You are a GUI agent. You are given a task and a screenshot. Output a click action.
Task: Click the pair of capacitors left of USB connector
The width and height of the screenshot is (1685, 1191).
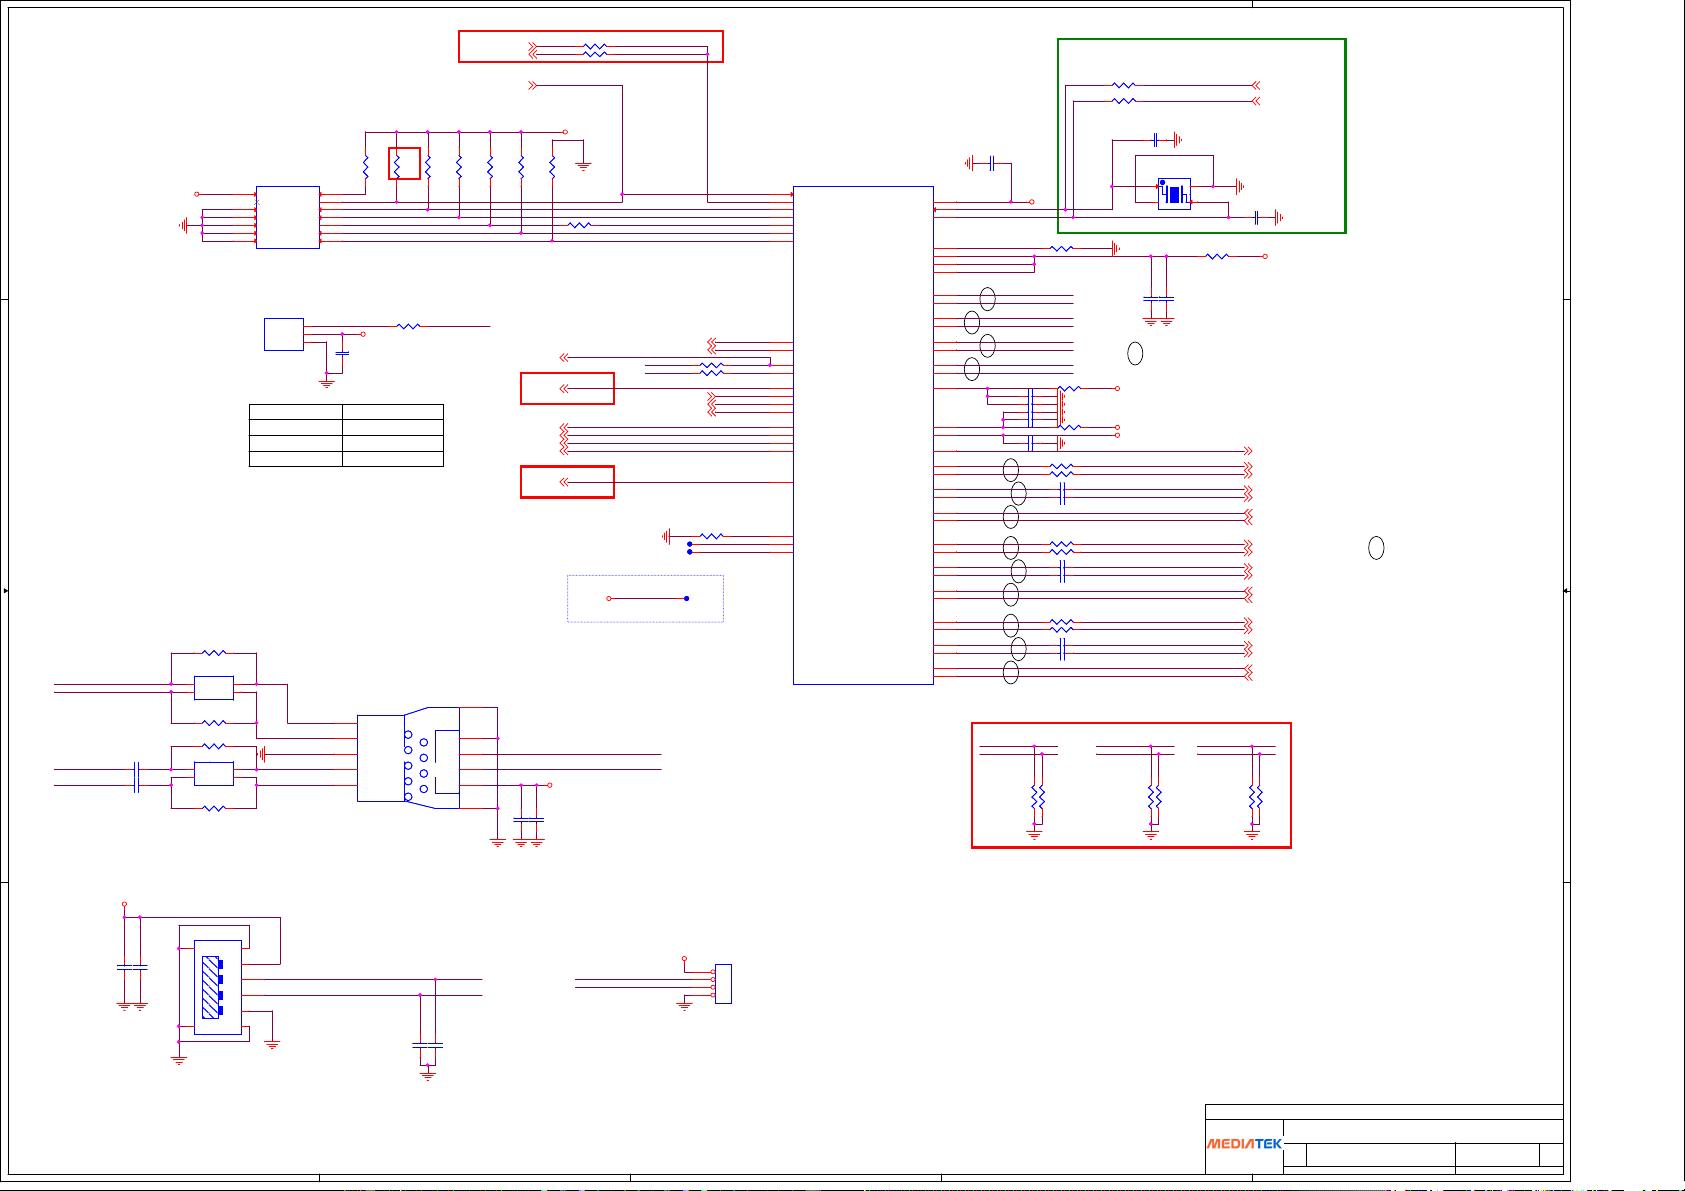pos(132,968)
